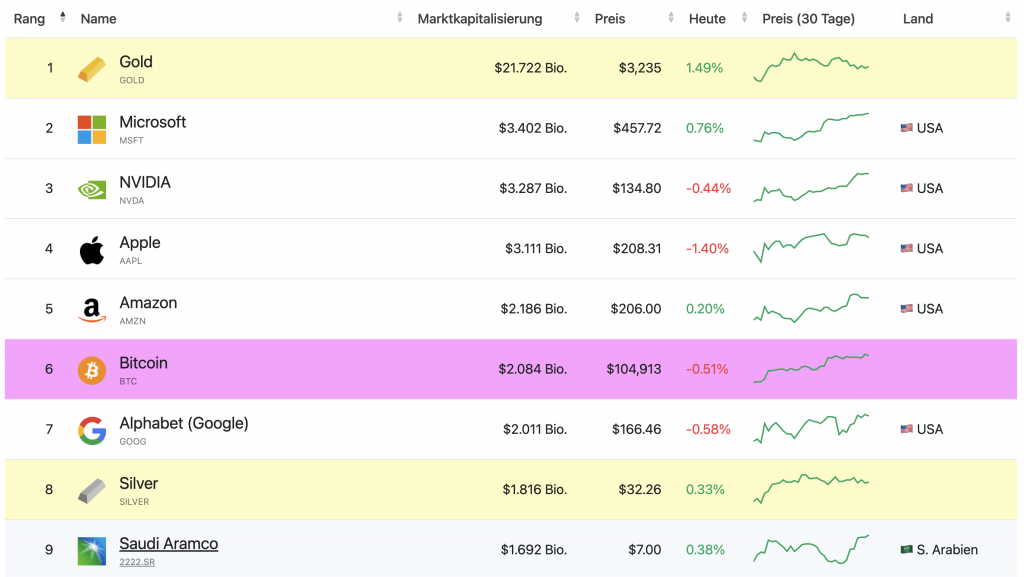Viewport: 1024px width, 577px height.
Task: Click the silver bar icon
Action: tap(91, 489)
